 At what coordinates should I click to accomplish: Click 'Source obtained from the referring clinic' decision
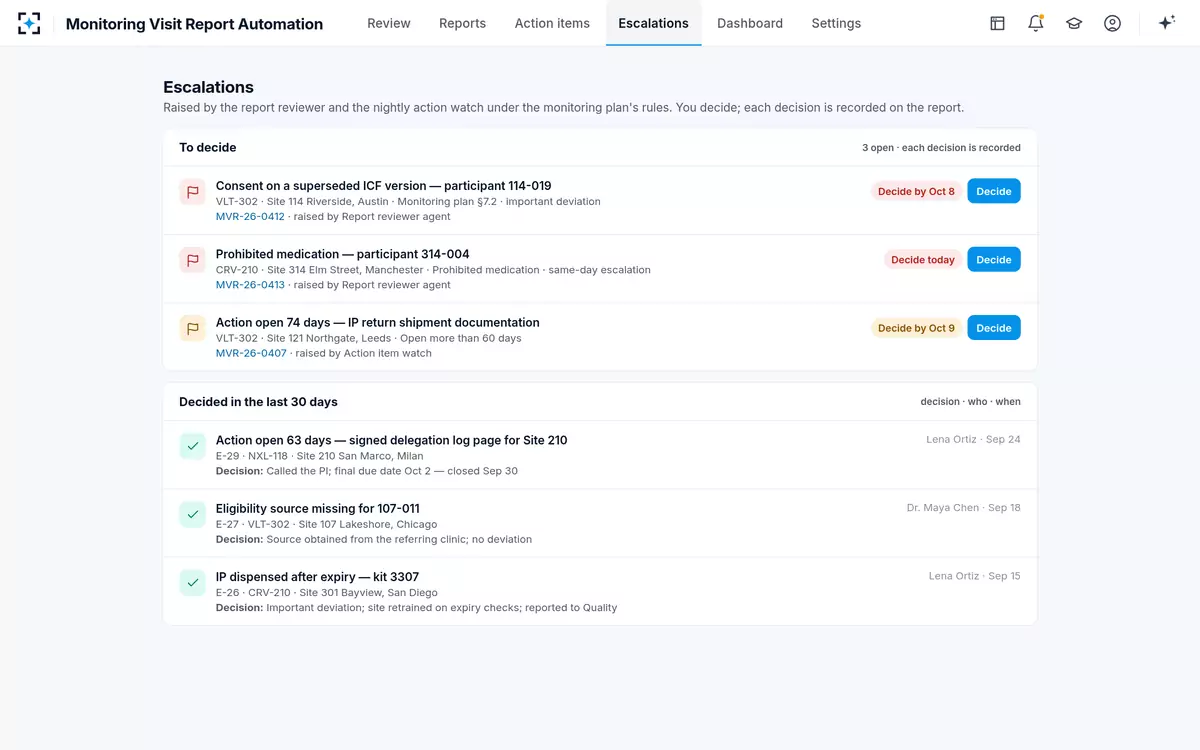374,539
